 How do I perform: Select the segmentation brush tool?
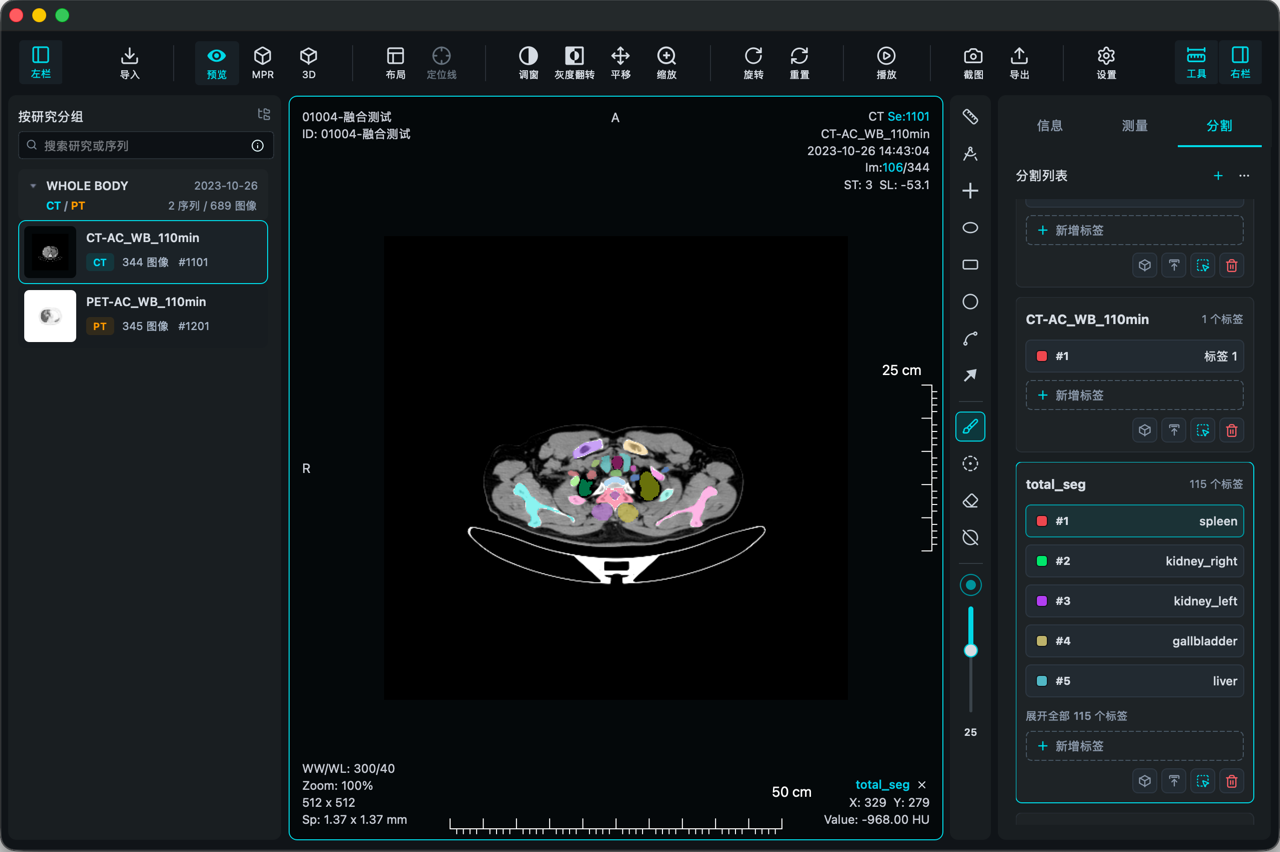tap(970, 427)
